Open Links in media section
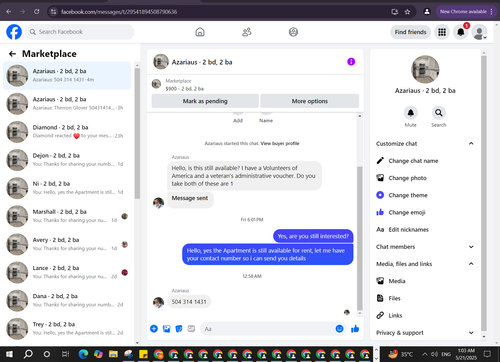Viewport: 500px width, 362px height. coord(389,315)
